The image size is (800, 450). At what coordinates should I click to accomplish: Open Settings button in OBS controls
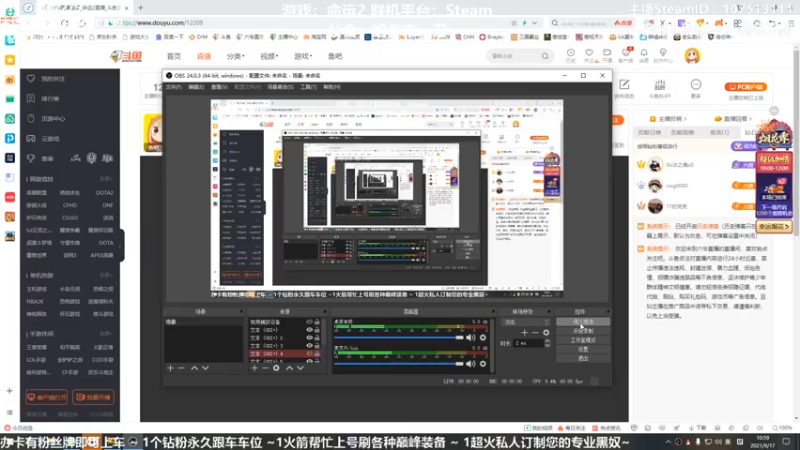[583, 349]
